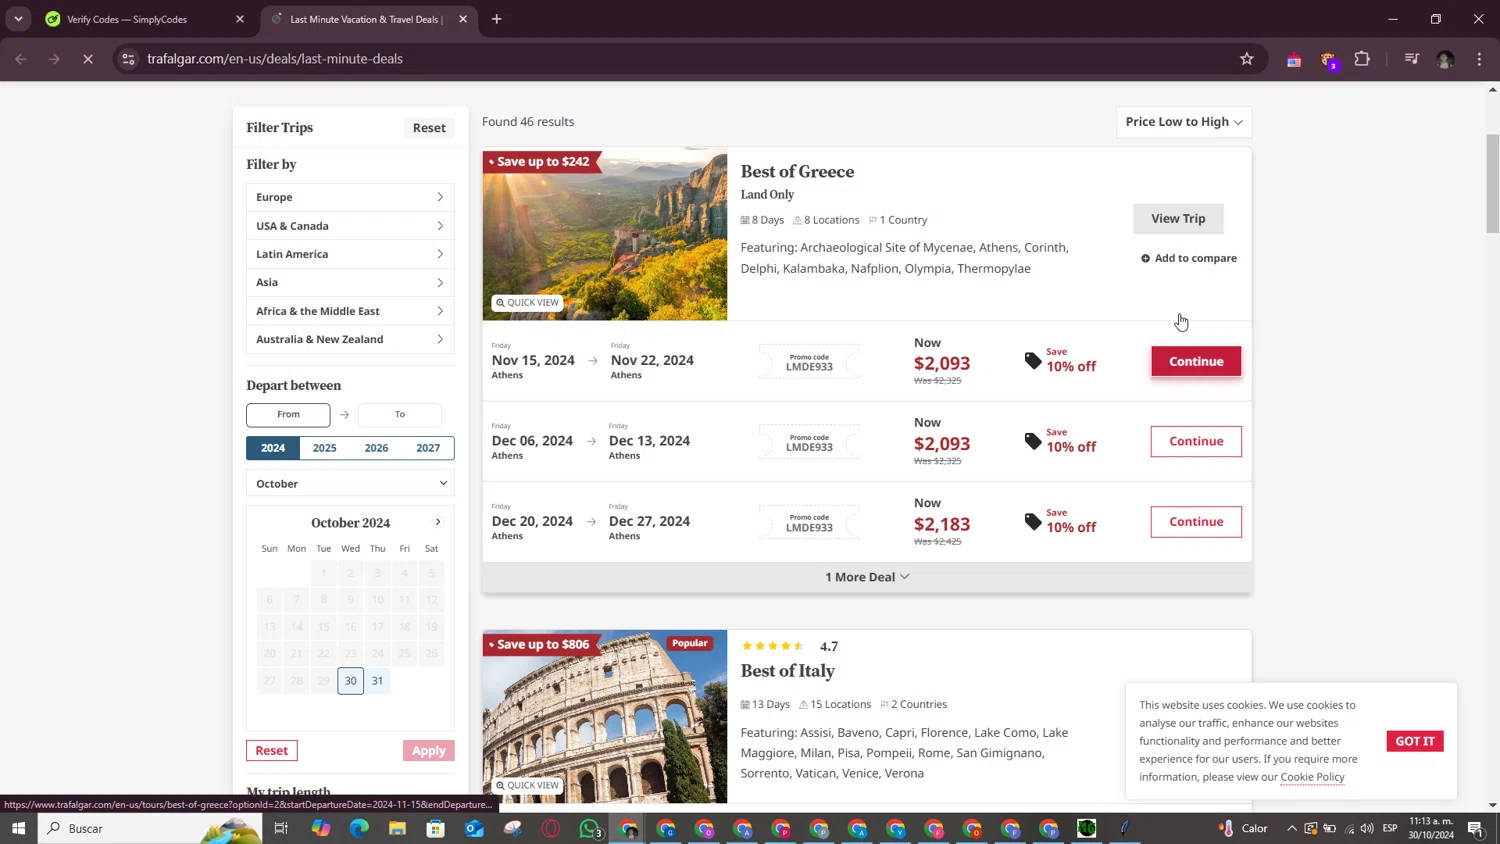The width and height of the screenshot is (1500, 844).
Task: Select October 31 in the calendar
Action: pos(377,681)
